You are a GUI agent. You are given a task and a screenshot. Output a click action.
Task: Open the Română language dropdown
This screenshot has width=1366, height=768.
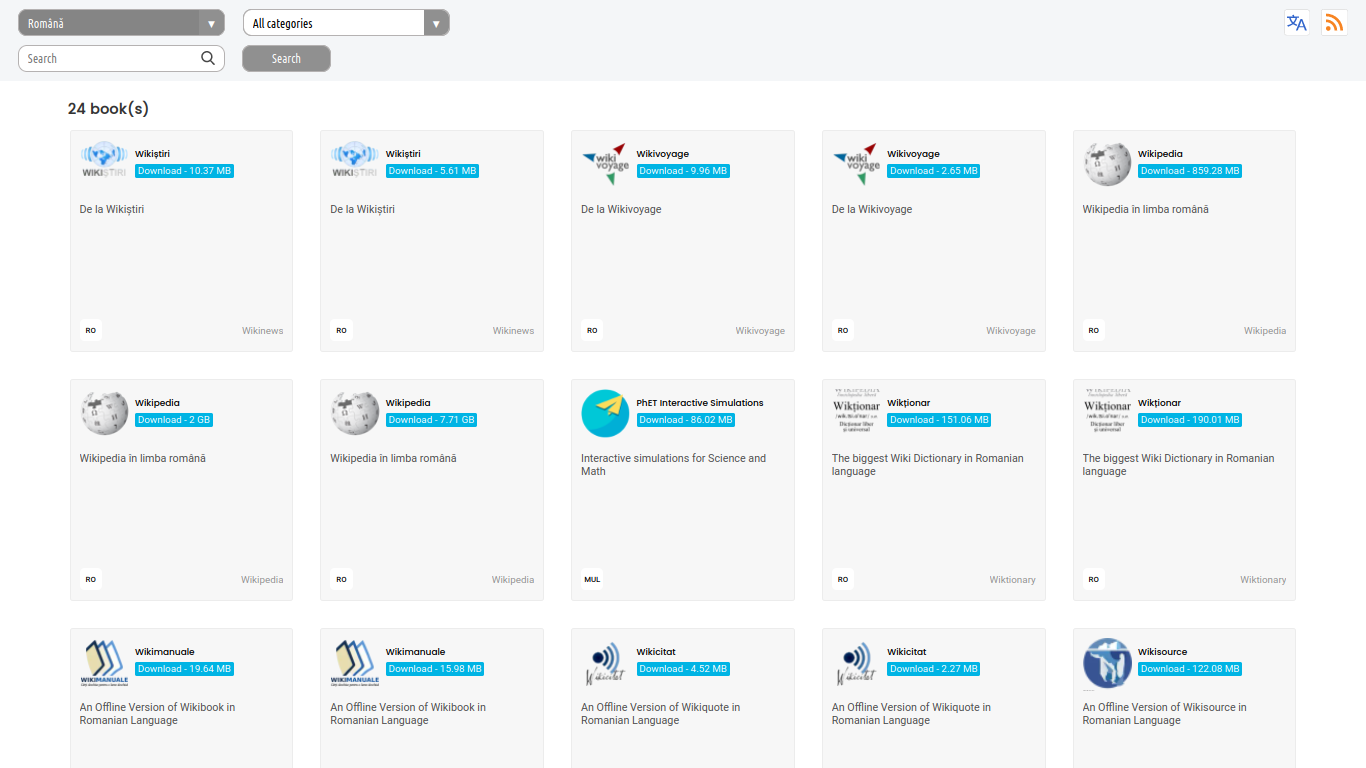coord(121,23)
